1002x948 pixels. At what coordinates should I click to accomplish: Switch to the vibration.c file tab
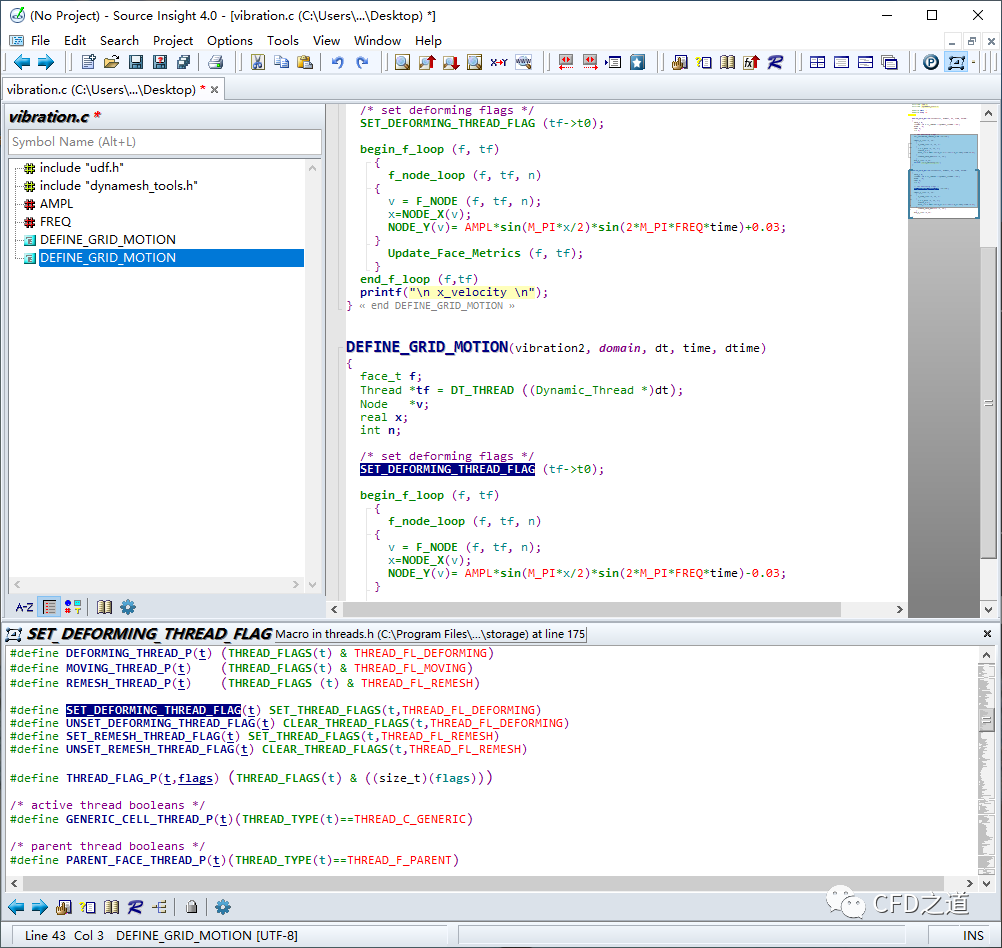click(x=100, y=89)
